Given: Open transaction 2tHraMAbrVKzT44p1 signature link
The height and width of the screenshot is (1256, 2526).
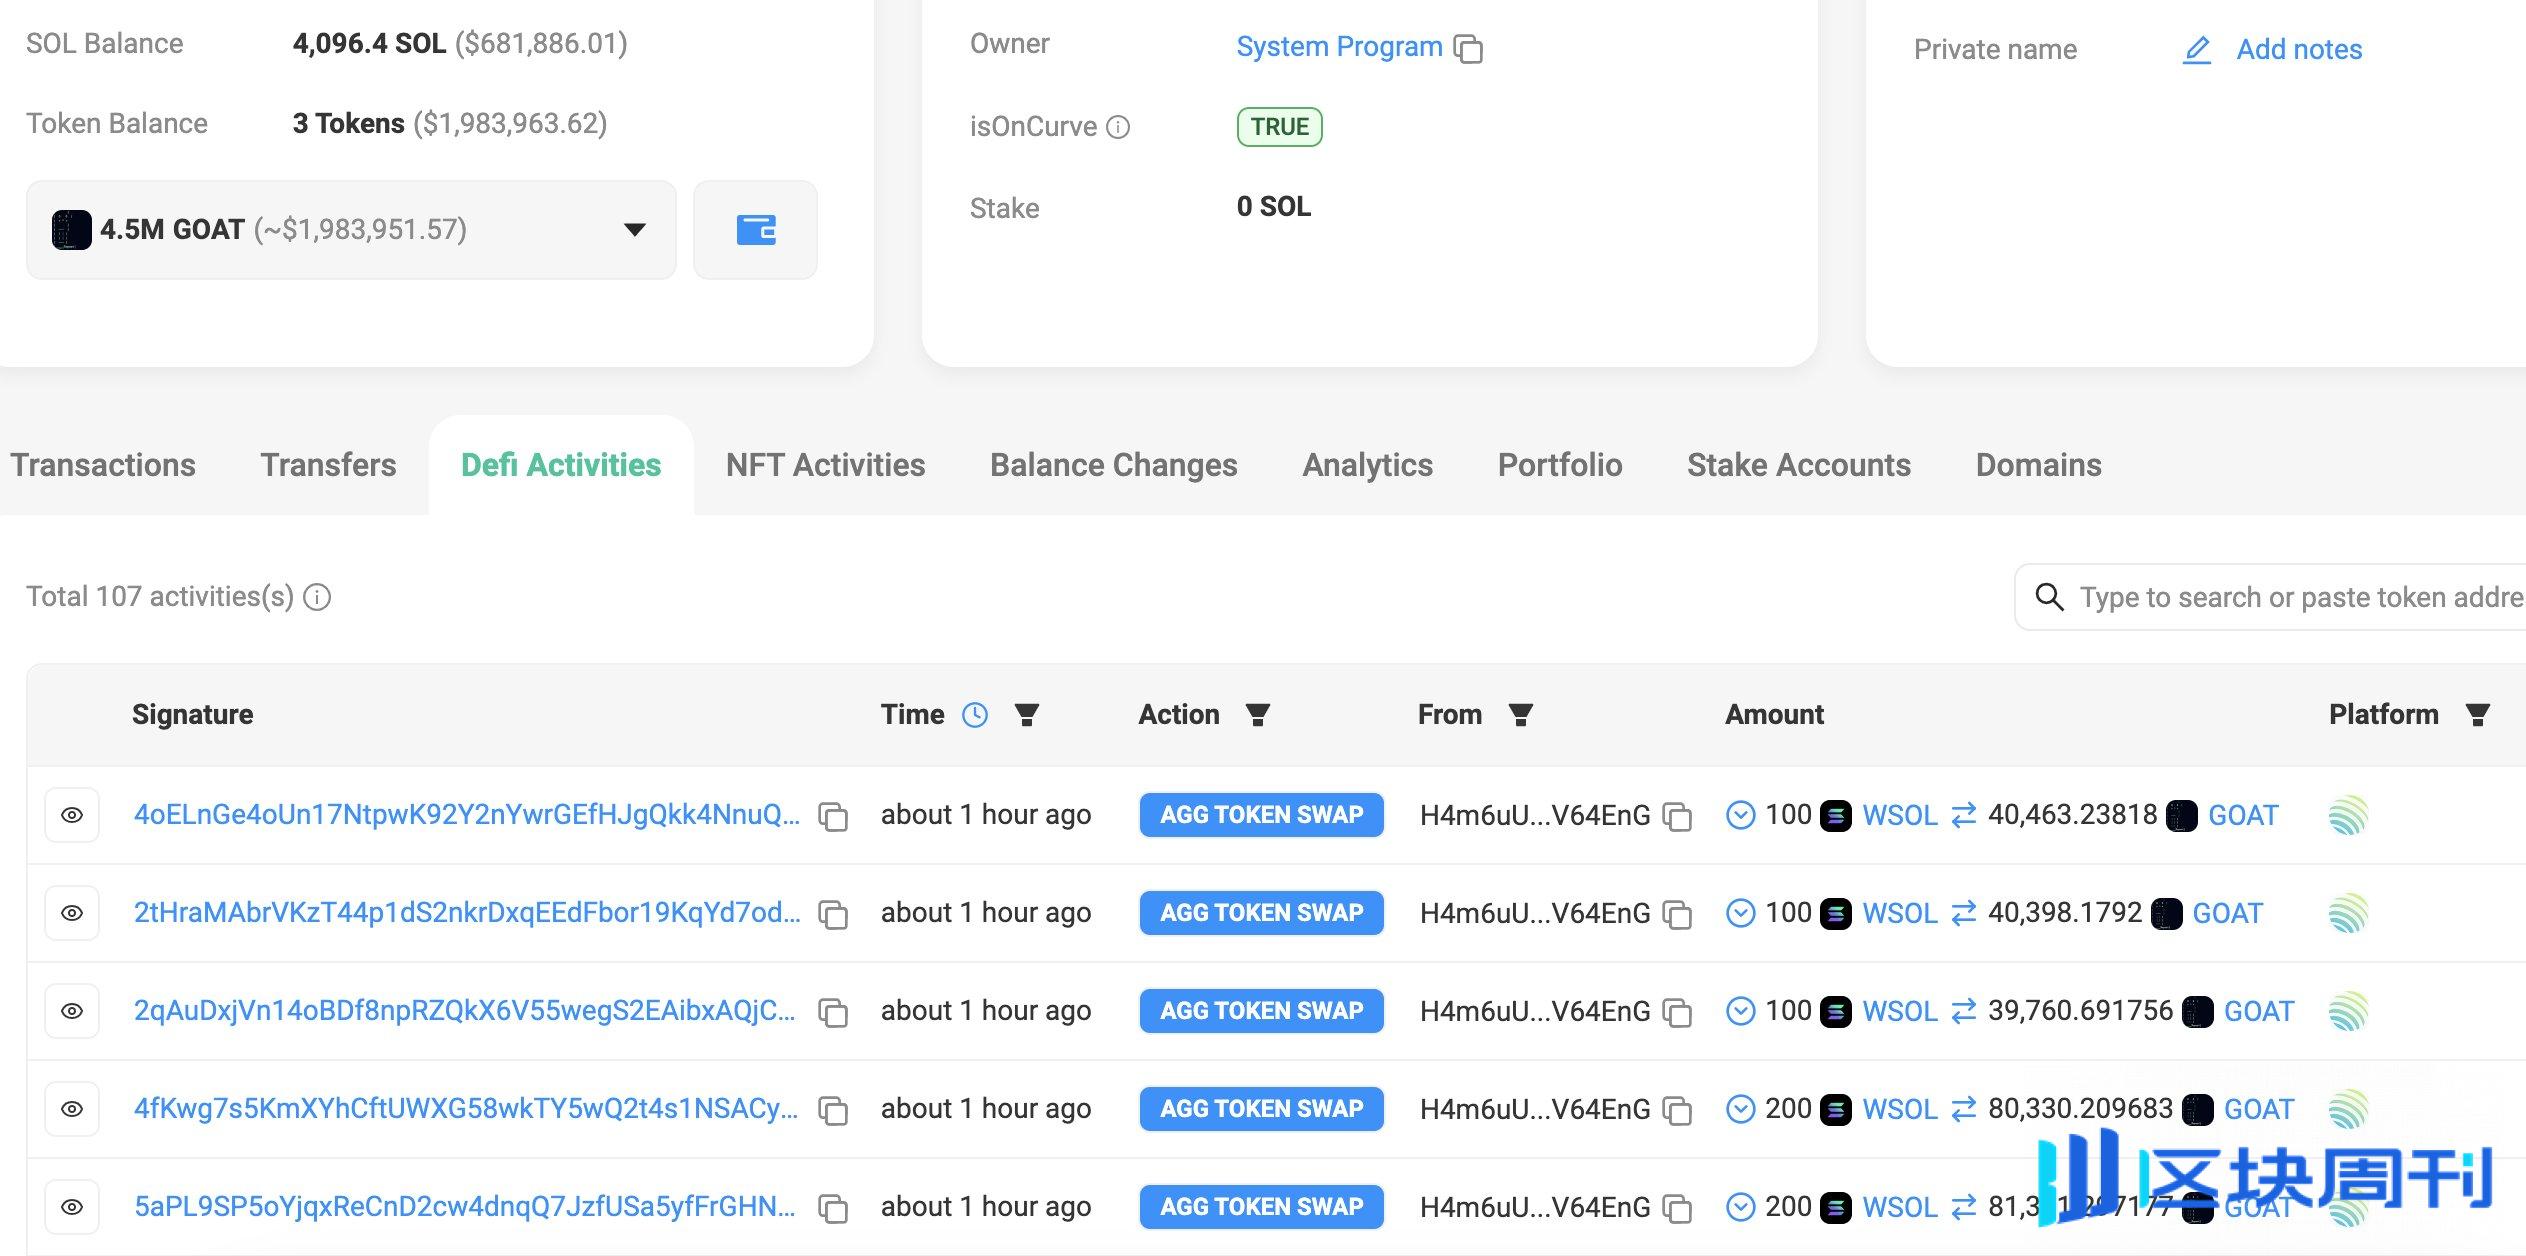Looking at the screenshot, I should click(x=467, y=913).
